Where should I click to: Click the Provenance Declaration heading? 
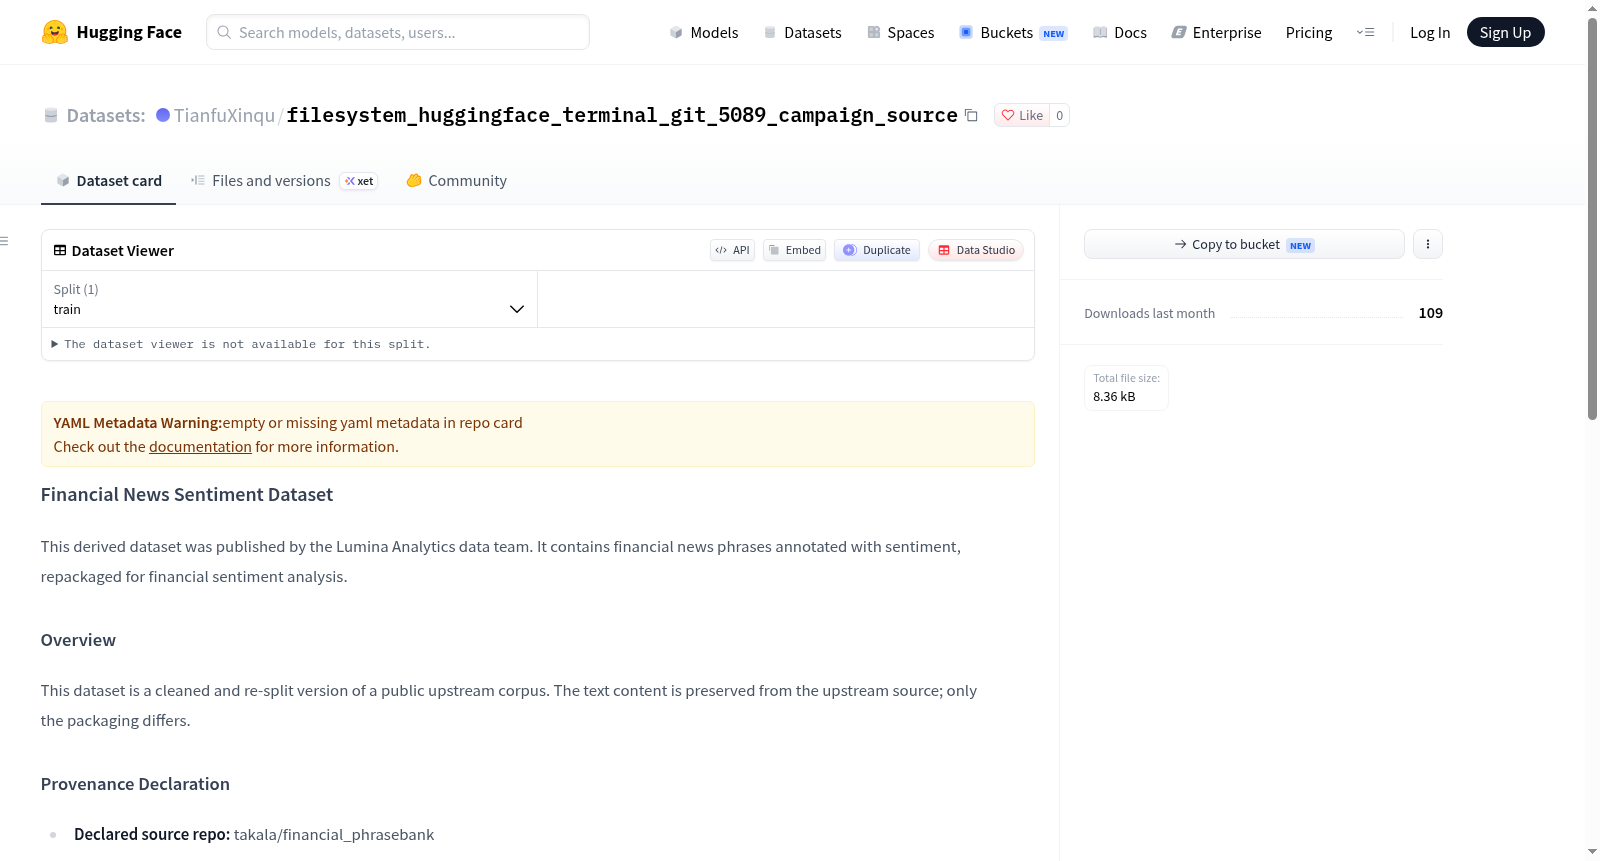click(135, 784)
